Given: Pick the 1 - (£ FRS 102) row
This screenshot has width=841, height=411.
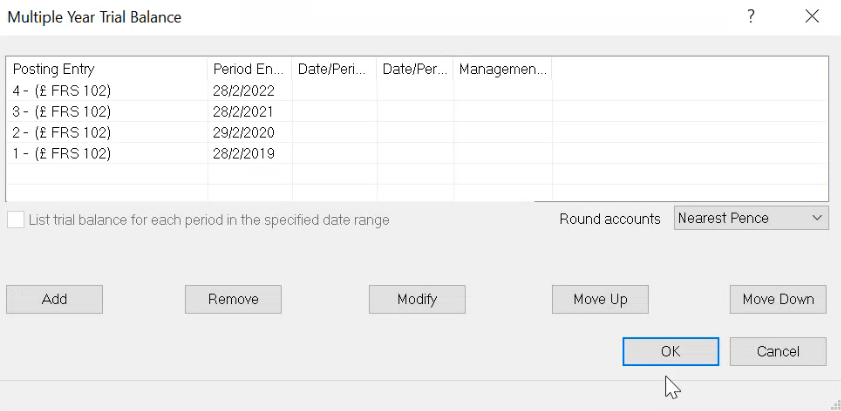Looking at the screenshot, I should click(x=62, y=154).
